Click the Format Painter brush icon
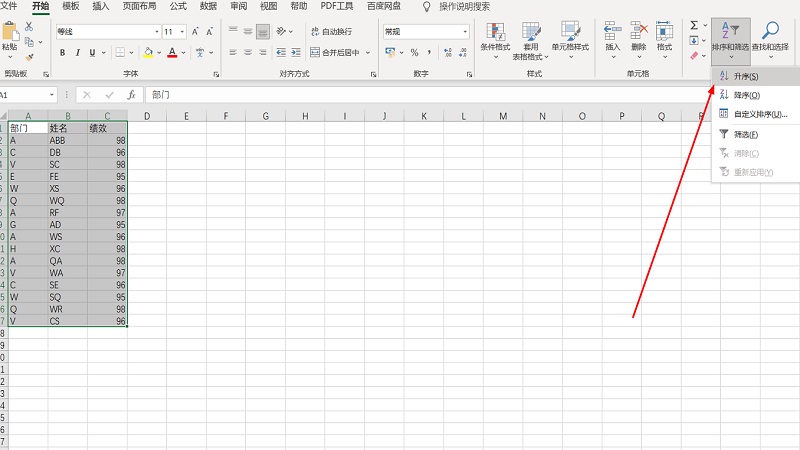 click(29, 57)
